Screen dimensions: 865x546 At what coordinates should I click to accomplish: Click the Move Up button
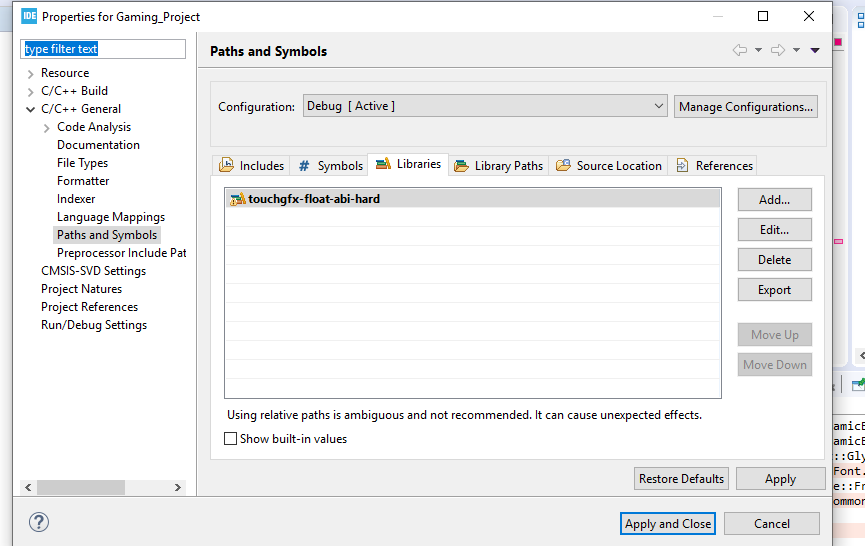775,335
